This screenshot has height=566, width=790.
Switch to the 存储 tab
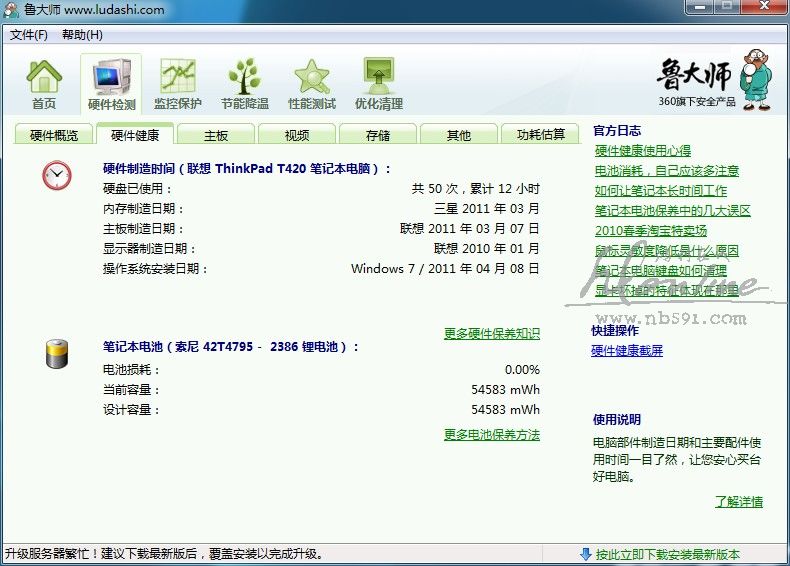(378, 135)
